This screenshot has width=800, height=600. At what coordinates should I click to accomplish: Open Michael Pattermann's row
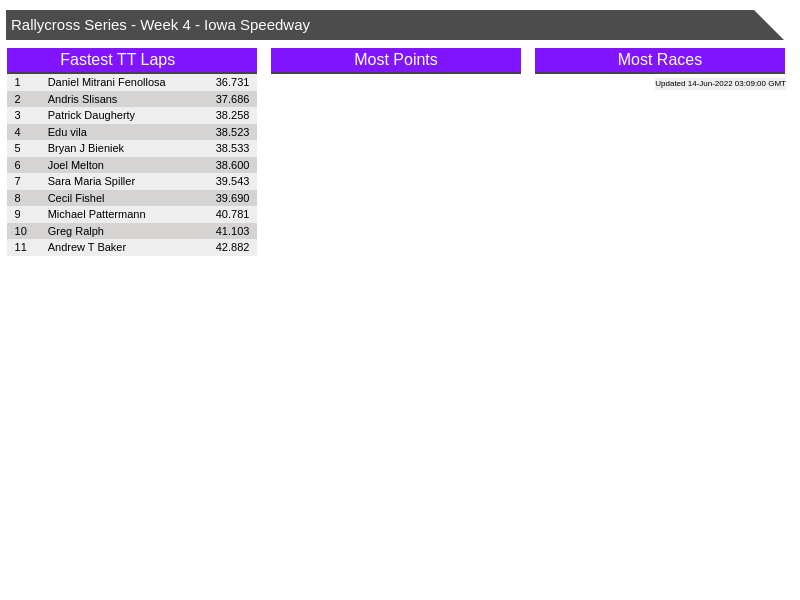tap(96, 214)
